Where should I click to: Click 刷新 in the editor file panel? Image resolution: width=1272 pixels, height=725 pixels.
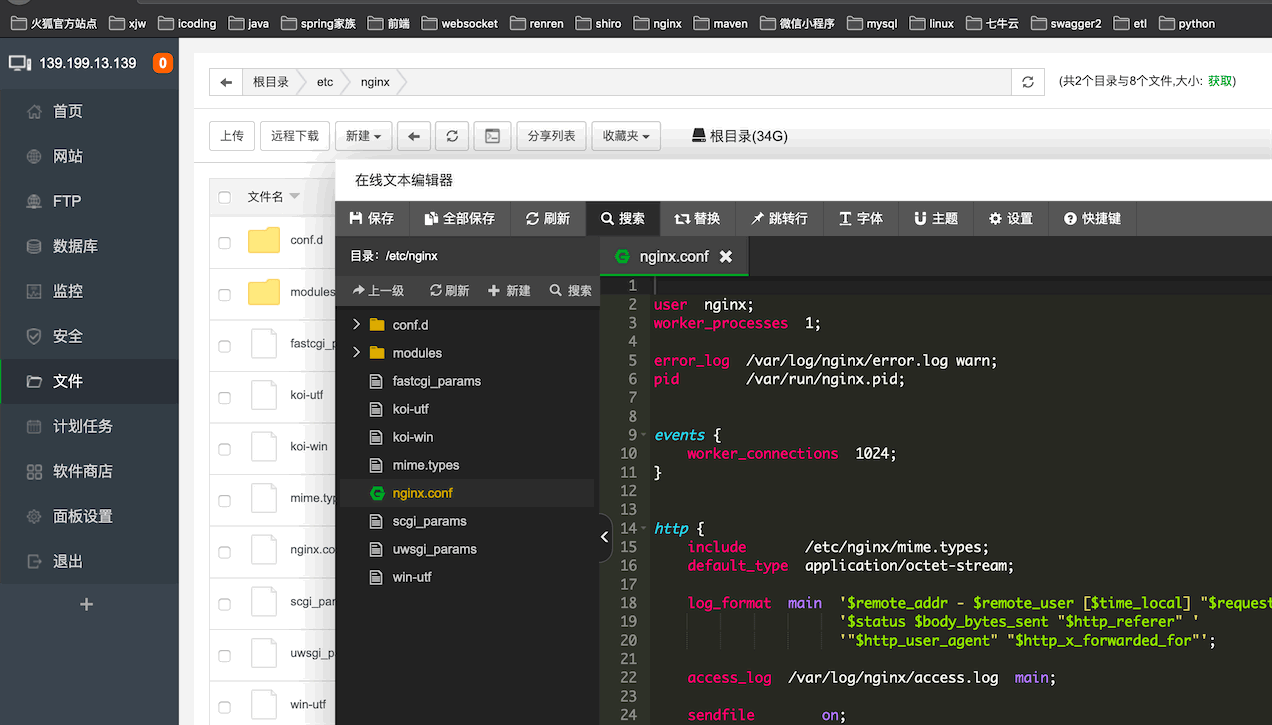pyautogui.click(x=449, y=290)
